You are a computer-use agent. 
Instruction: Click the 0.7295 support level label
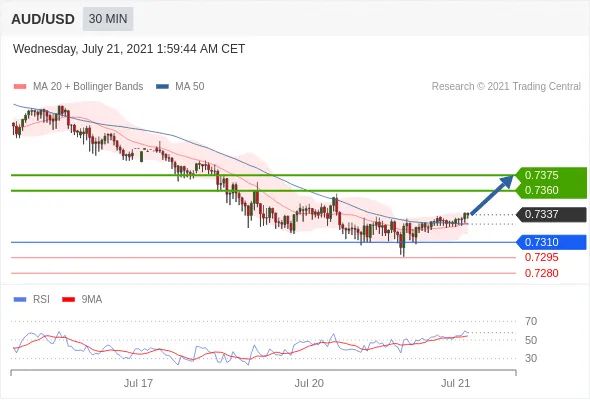(x=541, y=258)
